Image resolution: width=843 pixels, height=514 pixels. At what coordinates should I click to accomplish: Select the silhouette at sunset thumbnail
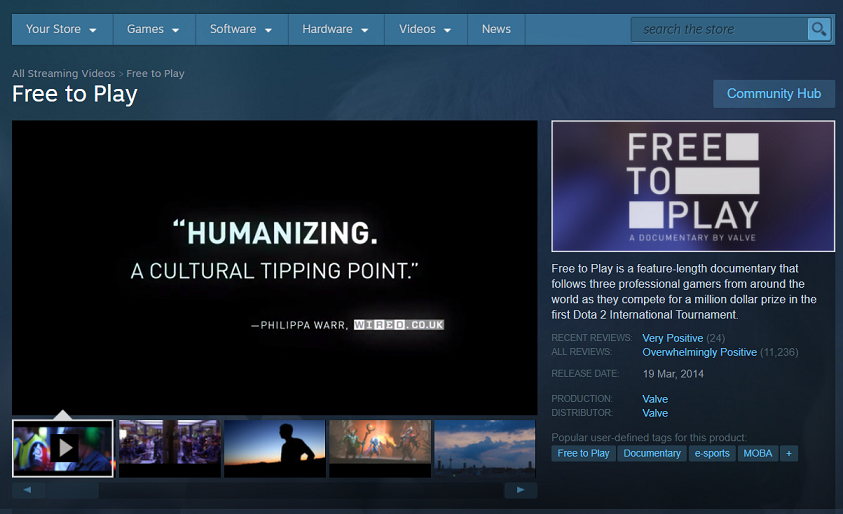tap(275, 448)
